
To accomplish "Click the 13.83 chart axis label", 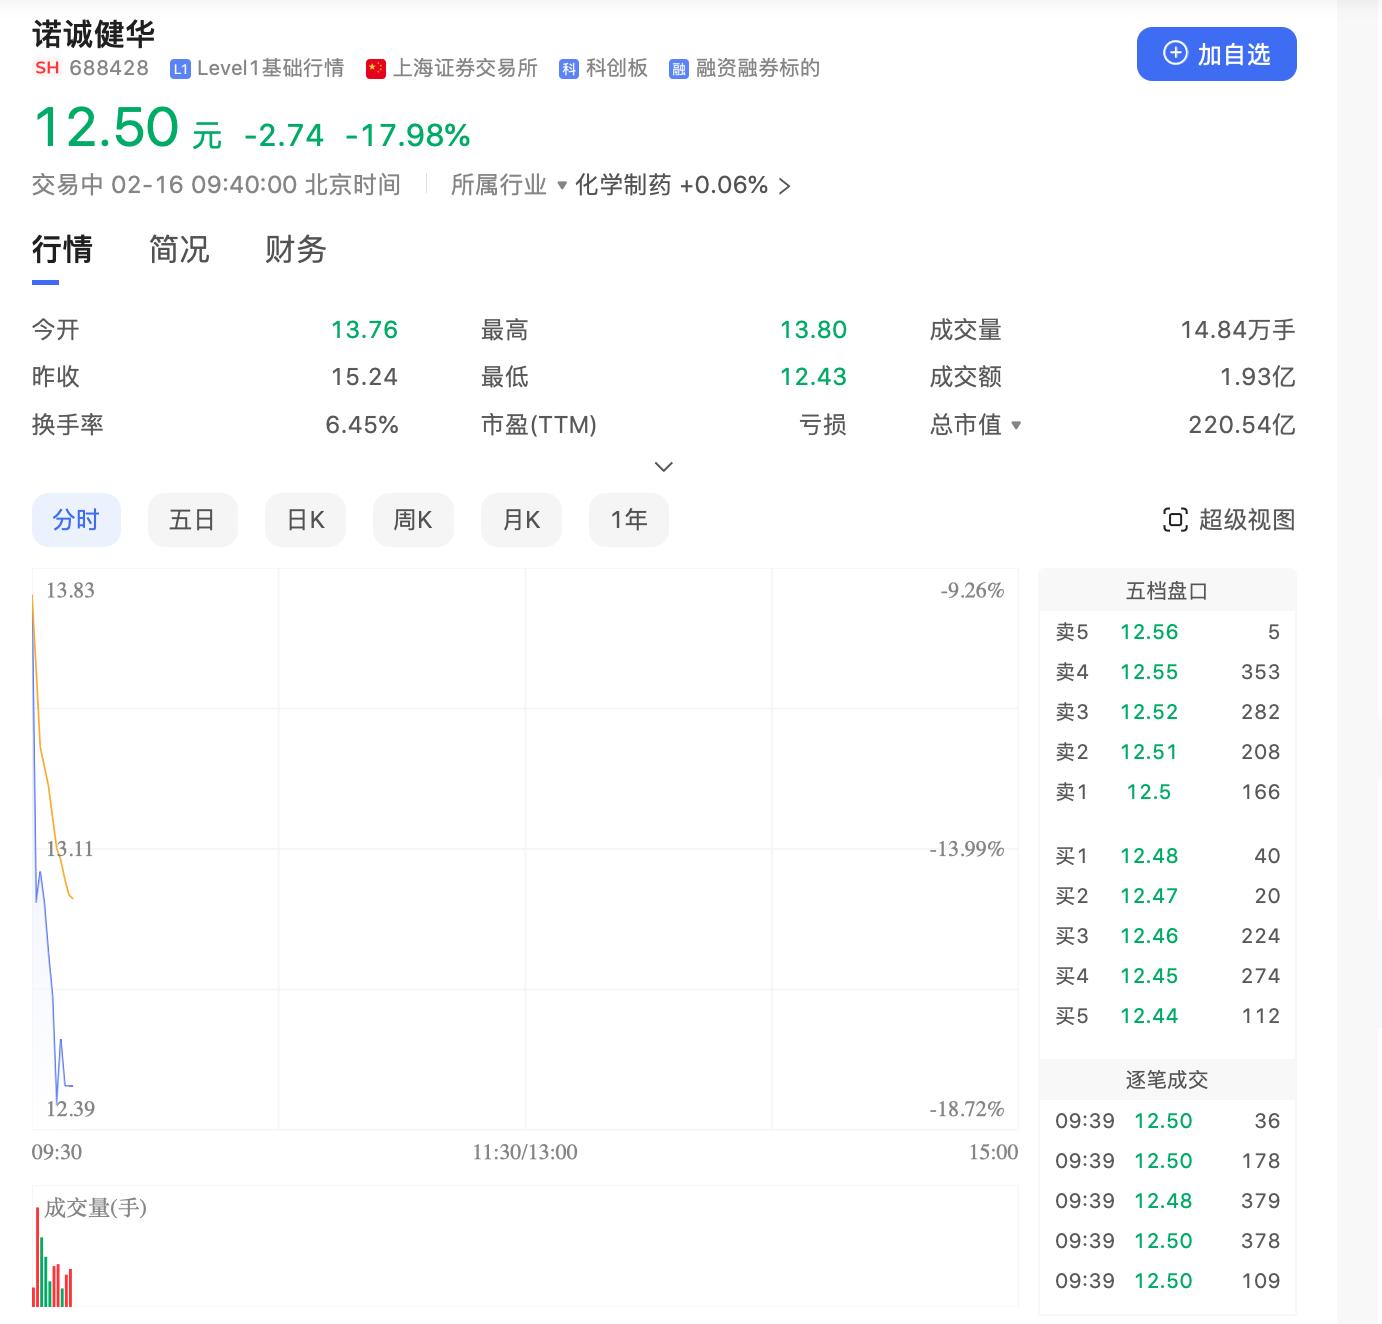I will point(70,590).
